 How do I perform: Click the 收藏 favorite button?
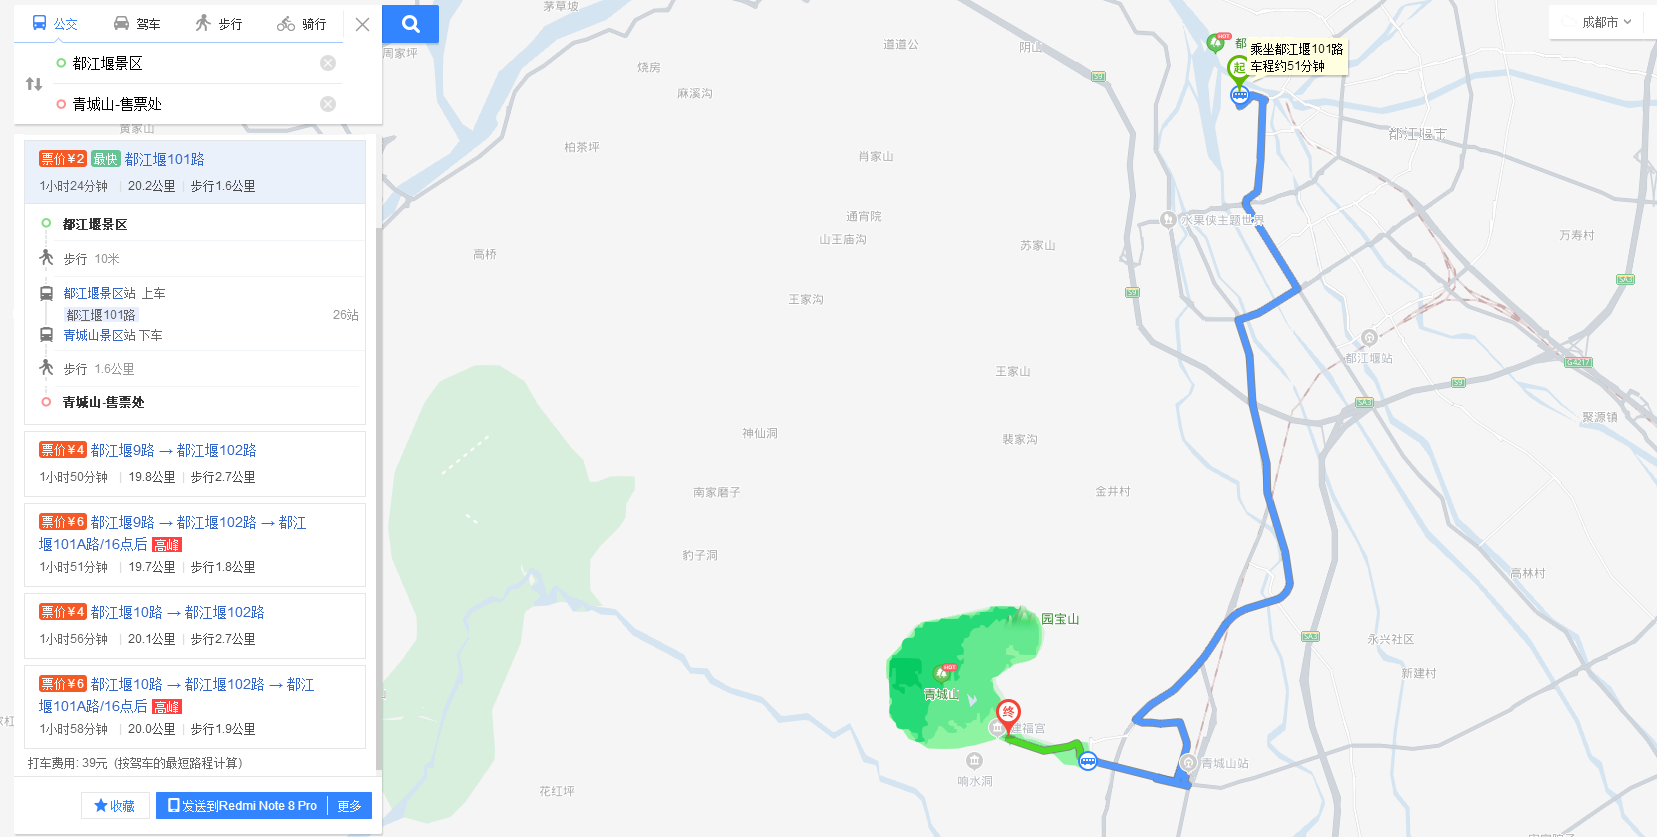click(x=115, y=805)
